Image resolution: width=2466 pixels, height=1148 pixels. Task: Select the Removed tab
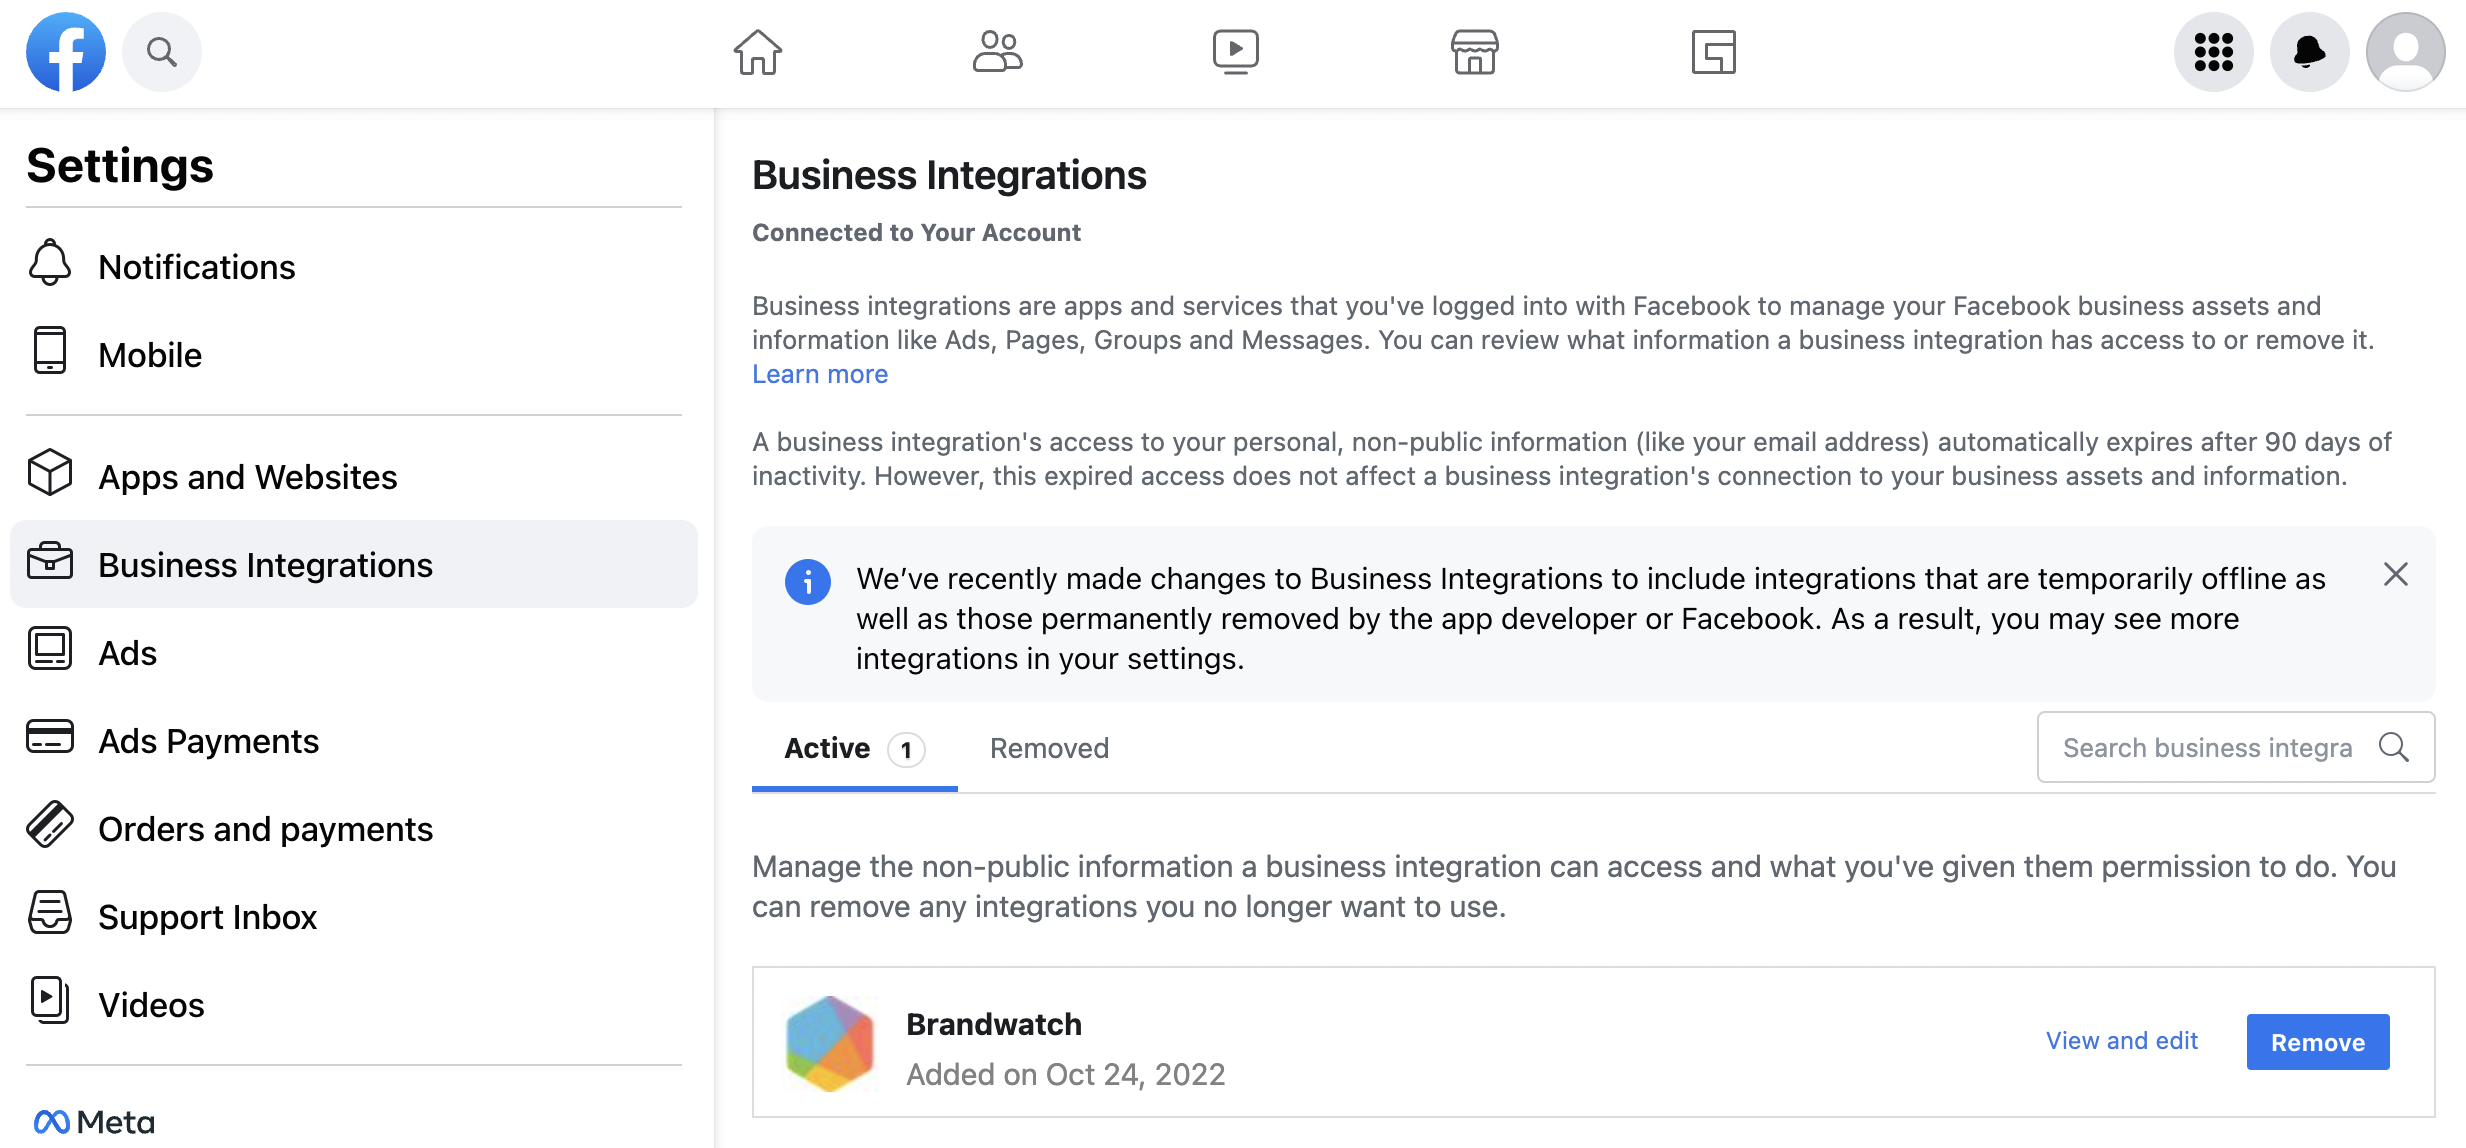[1049, 749]
